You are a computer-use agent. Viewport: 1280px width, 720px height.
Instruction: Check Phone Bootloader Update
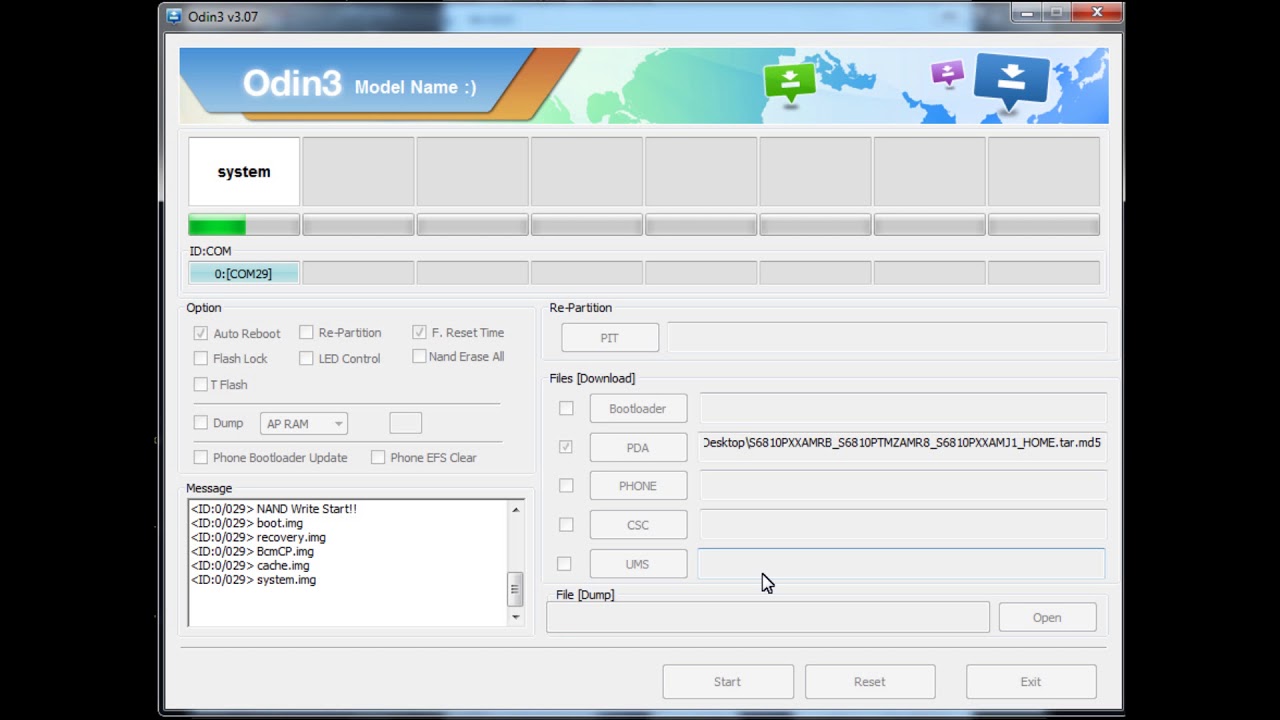(201, 457)
